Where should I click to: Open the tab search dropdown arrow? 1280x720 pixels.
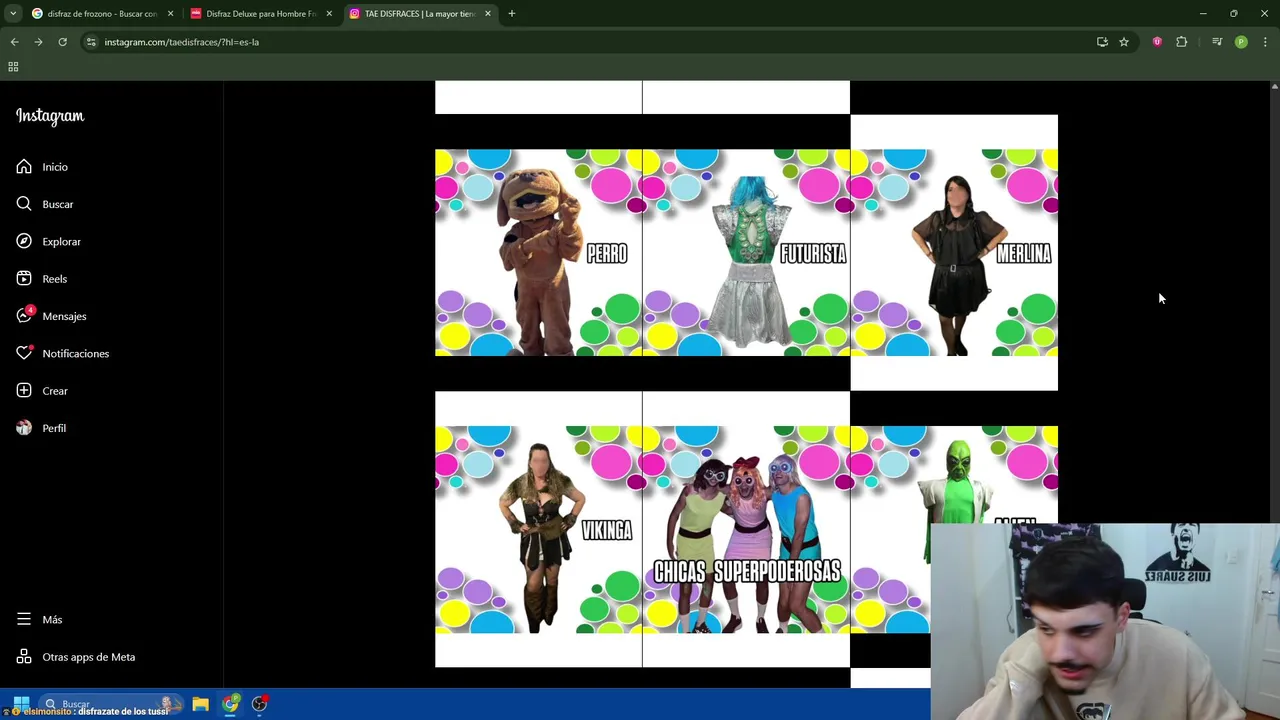(13, 14)
